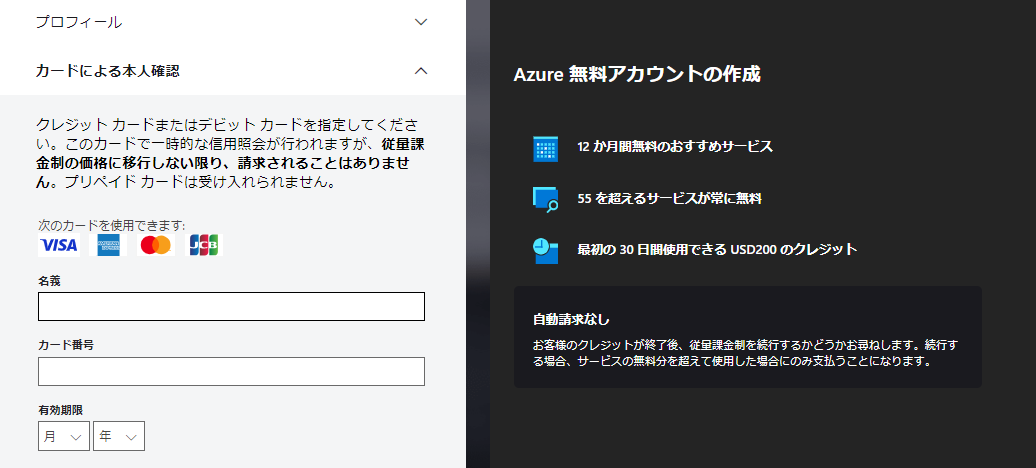
Task: Click the magnifier-window icon for 55 services
Action: (x=545, y=199)
